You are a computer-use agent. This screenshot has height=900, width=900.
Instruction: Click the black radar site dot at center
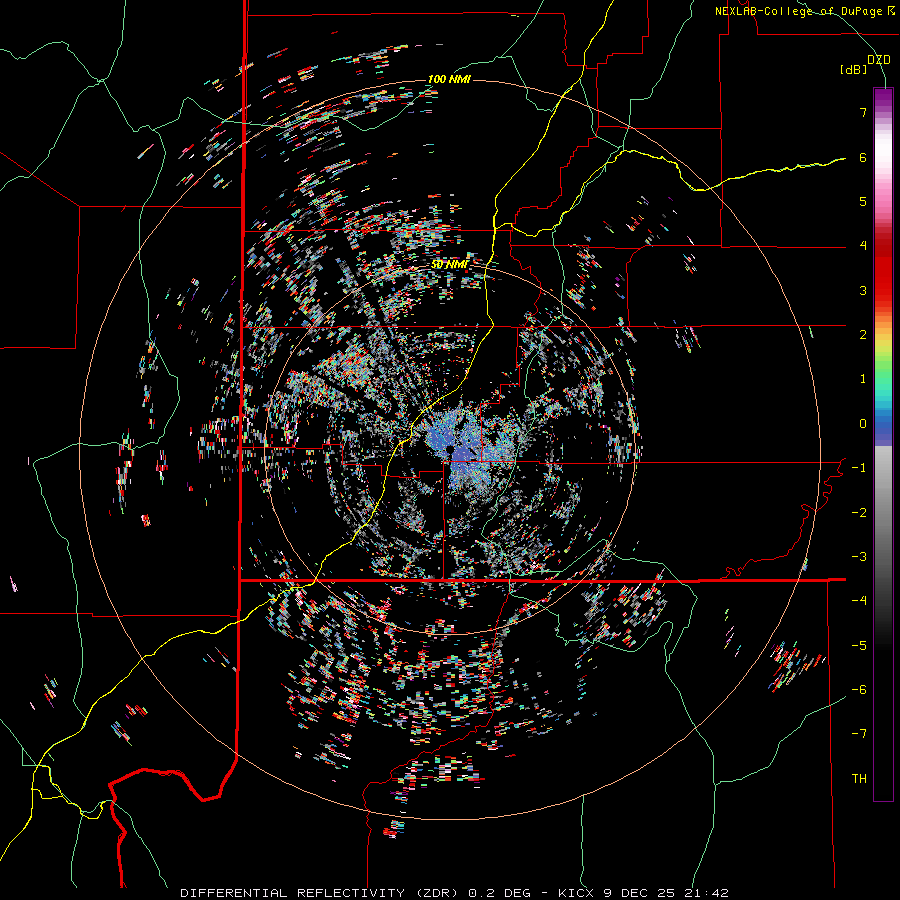(x=449, y=449)
